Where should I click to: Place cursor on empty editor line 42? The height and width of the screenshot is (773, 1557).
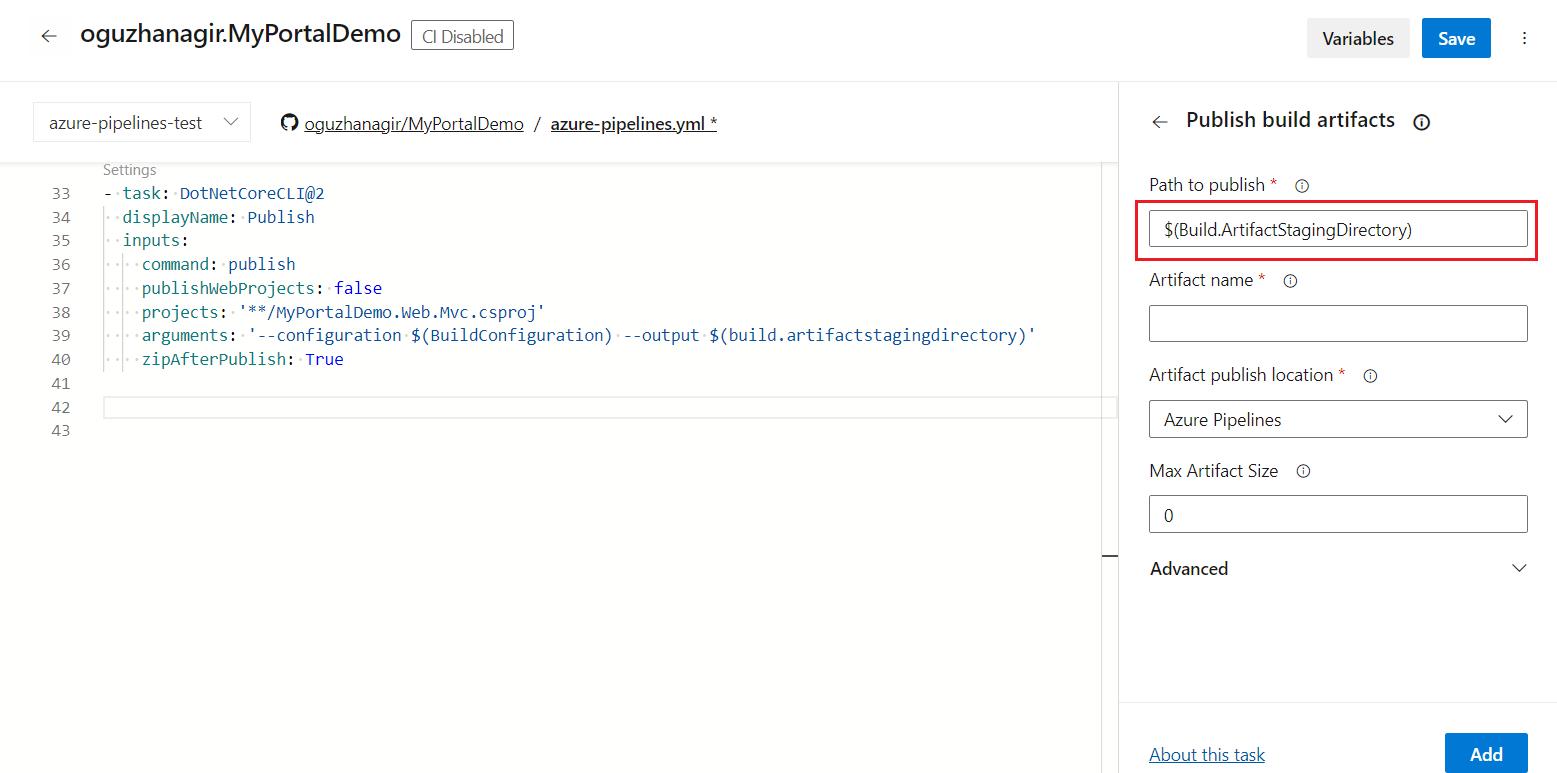click(609, 407)
